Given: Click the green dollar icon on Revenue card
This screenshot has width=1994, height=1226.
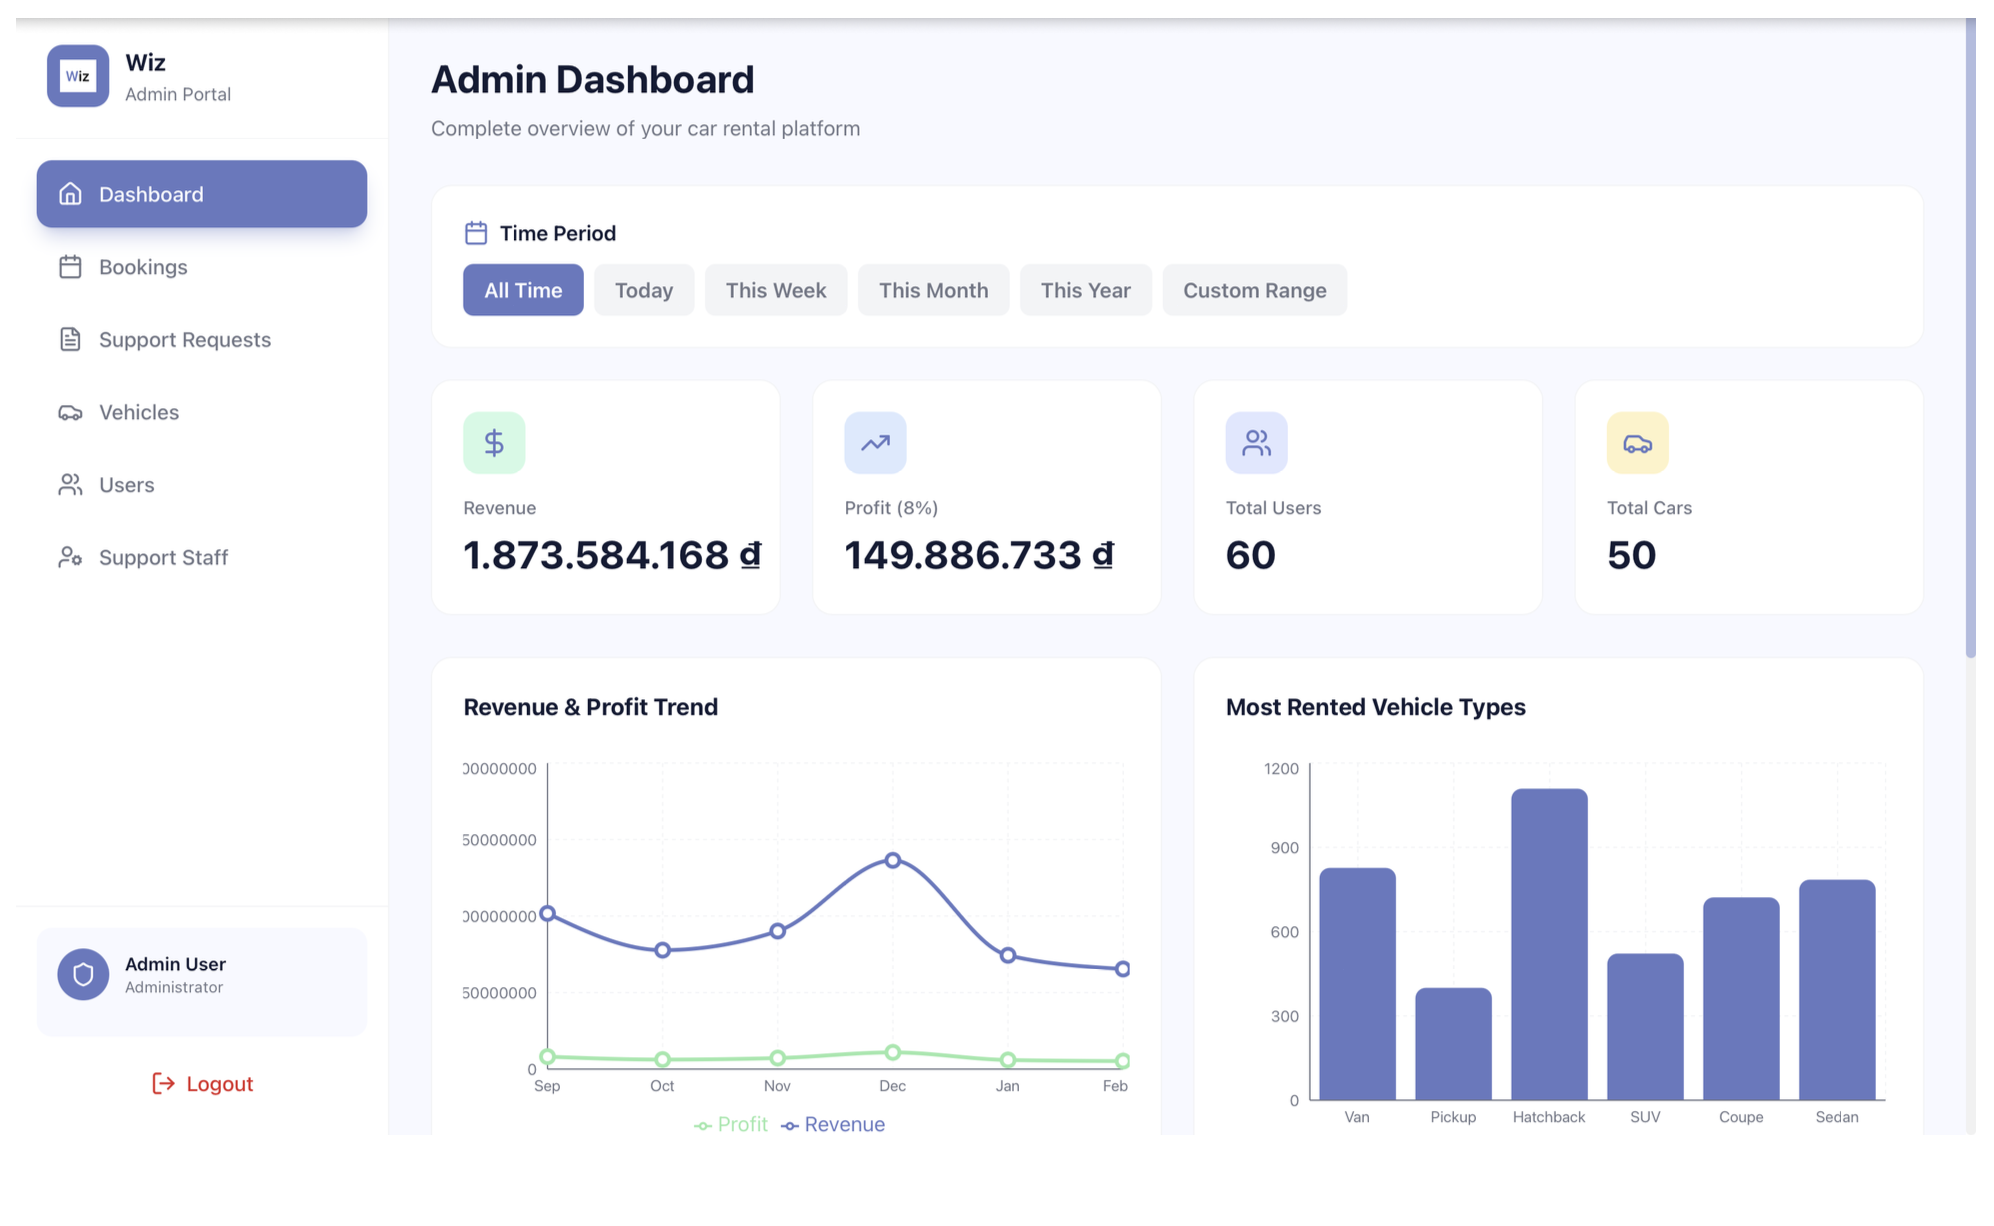Looking at the screenshot, I should pos(494,443).
